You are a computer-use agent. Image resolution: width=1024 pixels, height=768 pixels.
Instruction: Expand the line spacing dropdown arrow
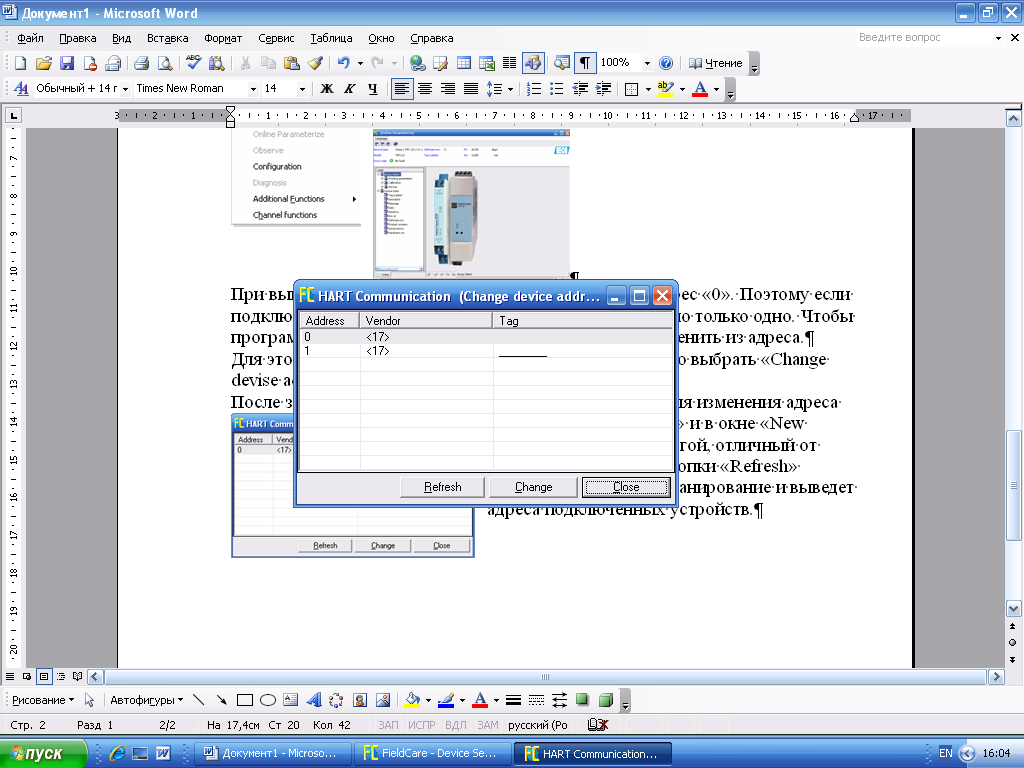coord(510,89)
